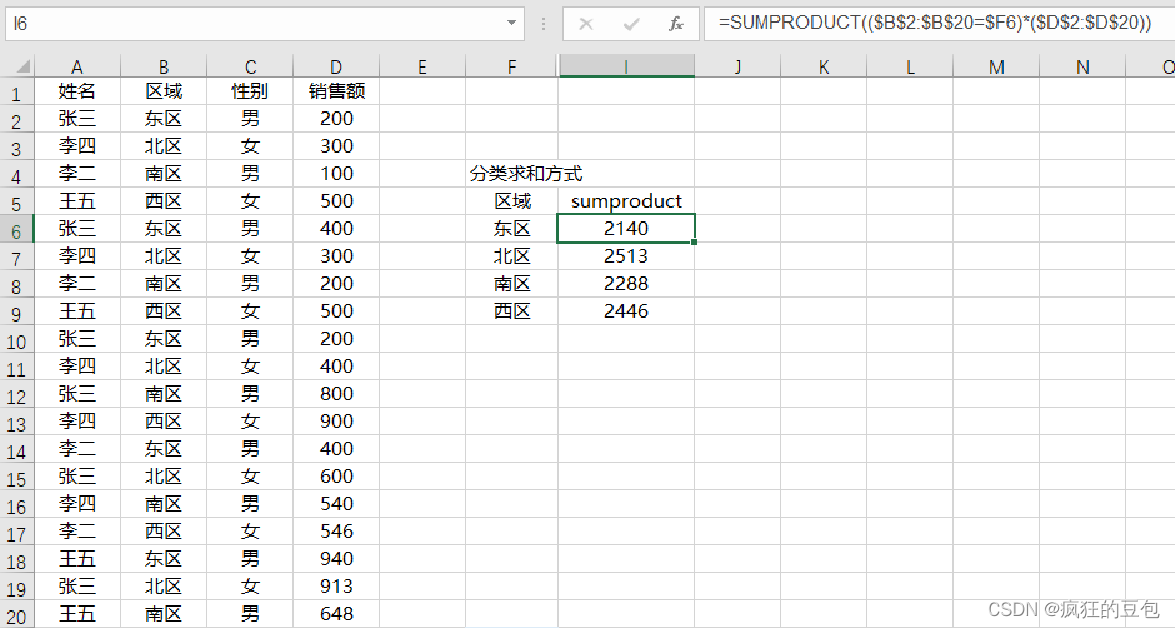1175x628 pixels.
Task: Select column F header
Action: [512, 67]
